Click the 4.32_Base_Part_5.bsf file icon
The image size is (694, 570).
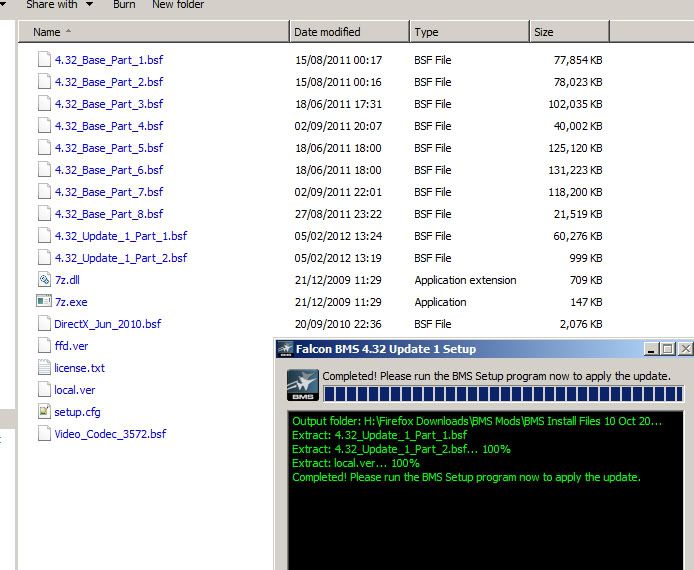point(44,147)
